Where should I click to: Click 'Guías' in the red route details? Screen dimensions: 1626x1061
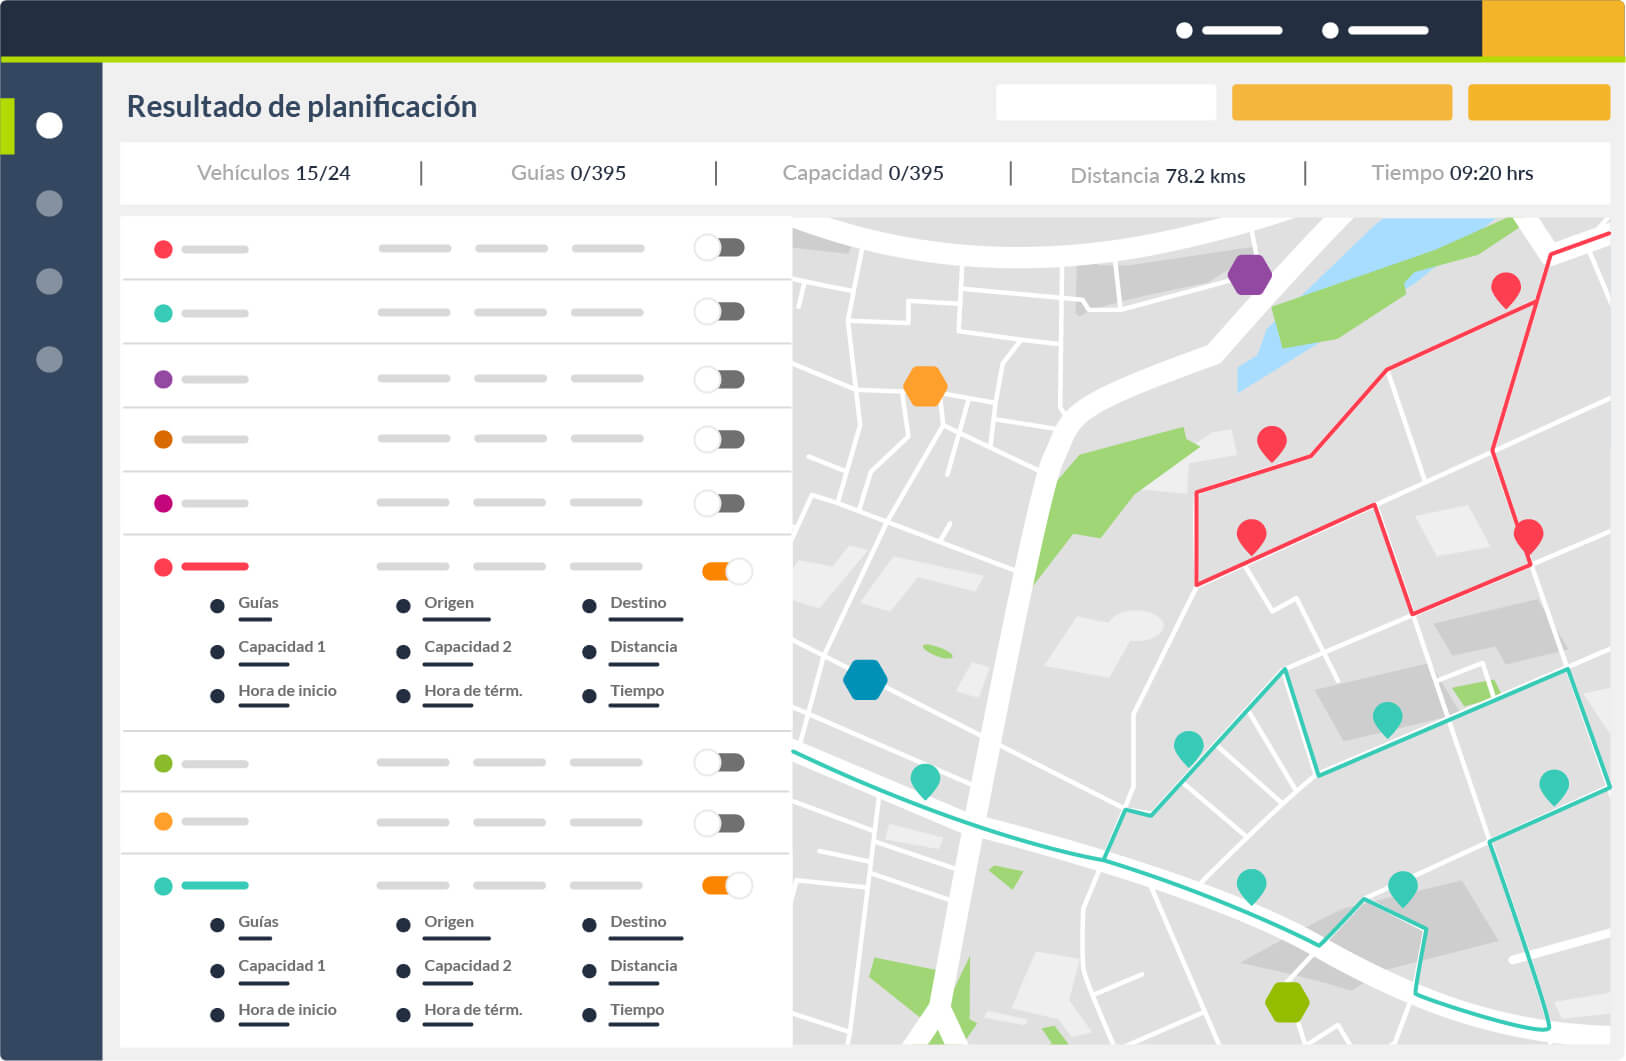[x=258, y=603]
